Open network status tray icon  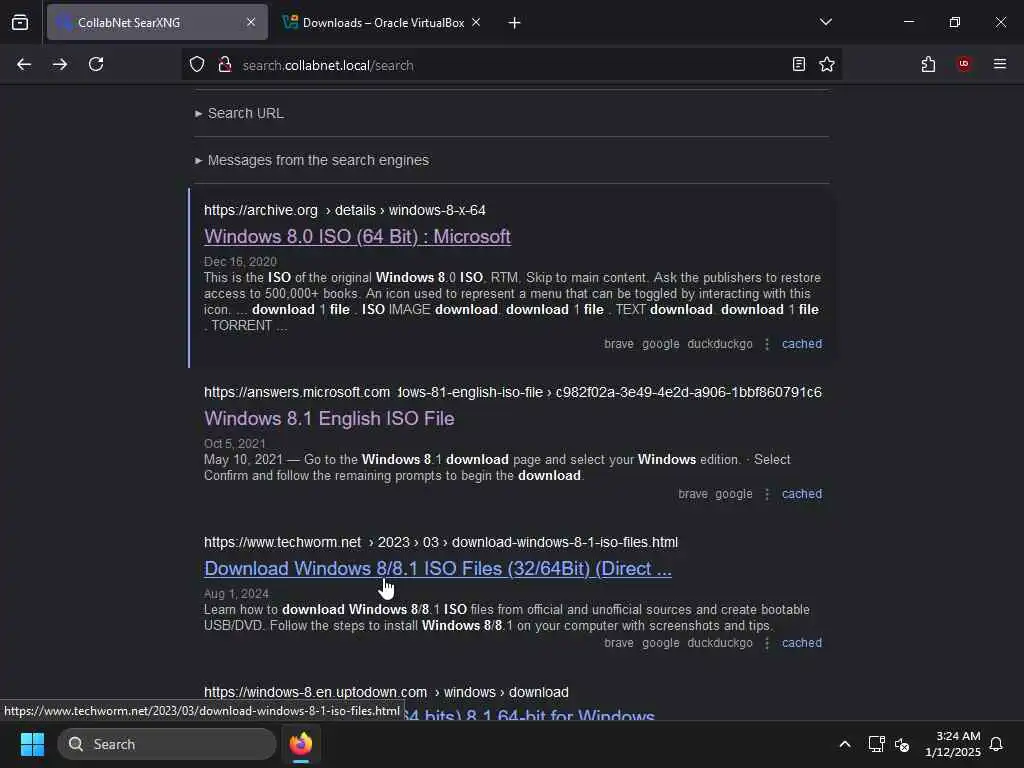coord(876,744)
